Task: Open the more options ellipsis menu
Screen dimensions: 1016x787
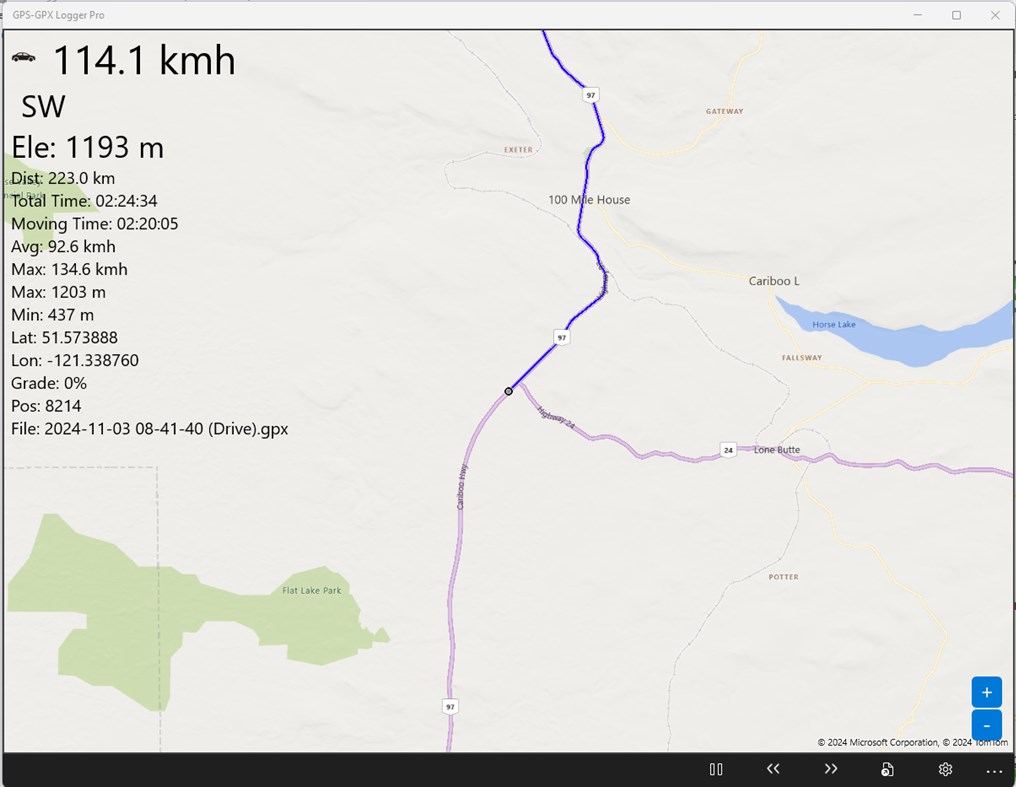Action: pos(994,769)
